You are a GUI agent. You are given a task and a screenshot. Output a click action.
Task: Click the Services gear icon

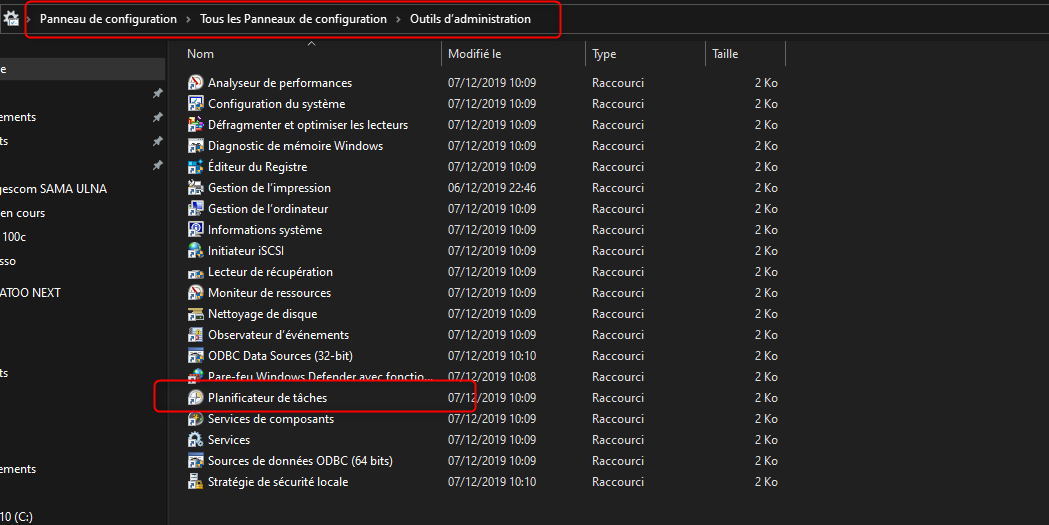point(195,439)
